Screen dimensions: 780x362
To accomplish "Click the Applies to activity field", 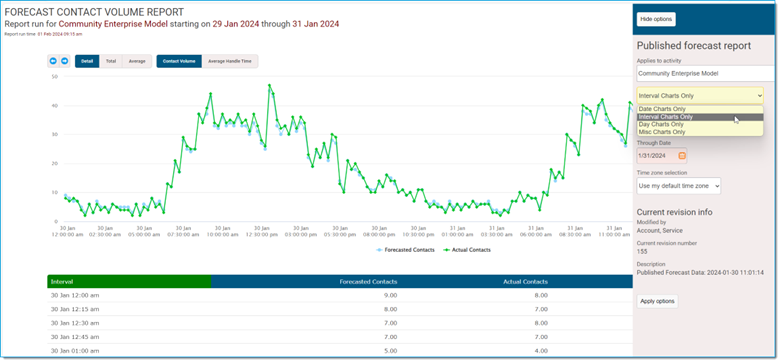I will point(705,73).
